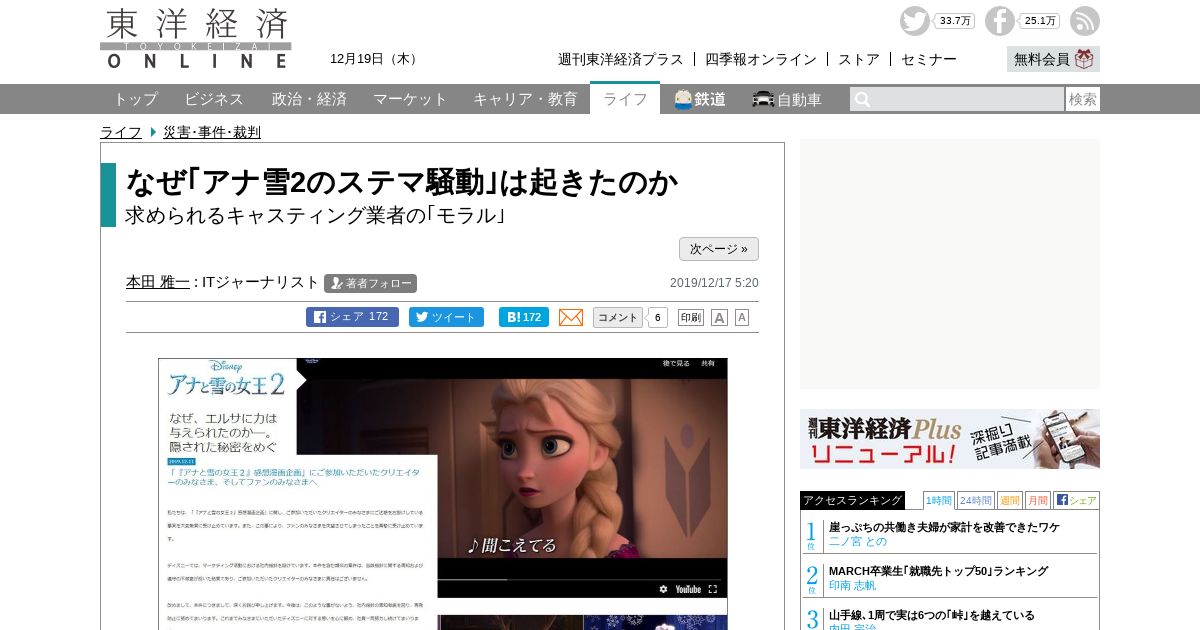Click the 災害･事件･裁判 breadcrumb link
The width and height of the screenshot is (1200, 630).
(212, 132)
